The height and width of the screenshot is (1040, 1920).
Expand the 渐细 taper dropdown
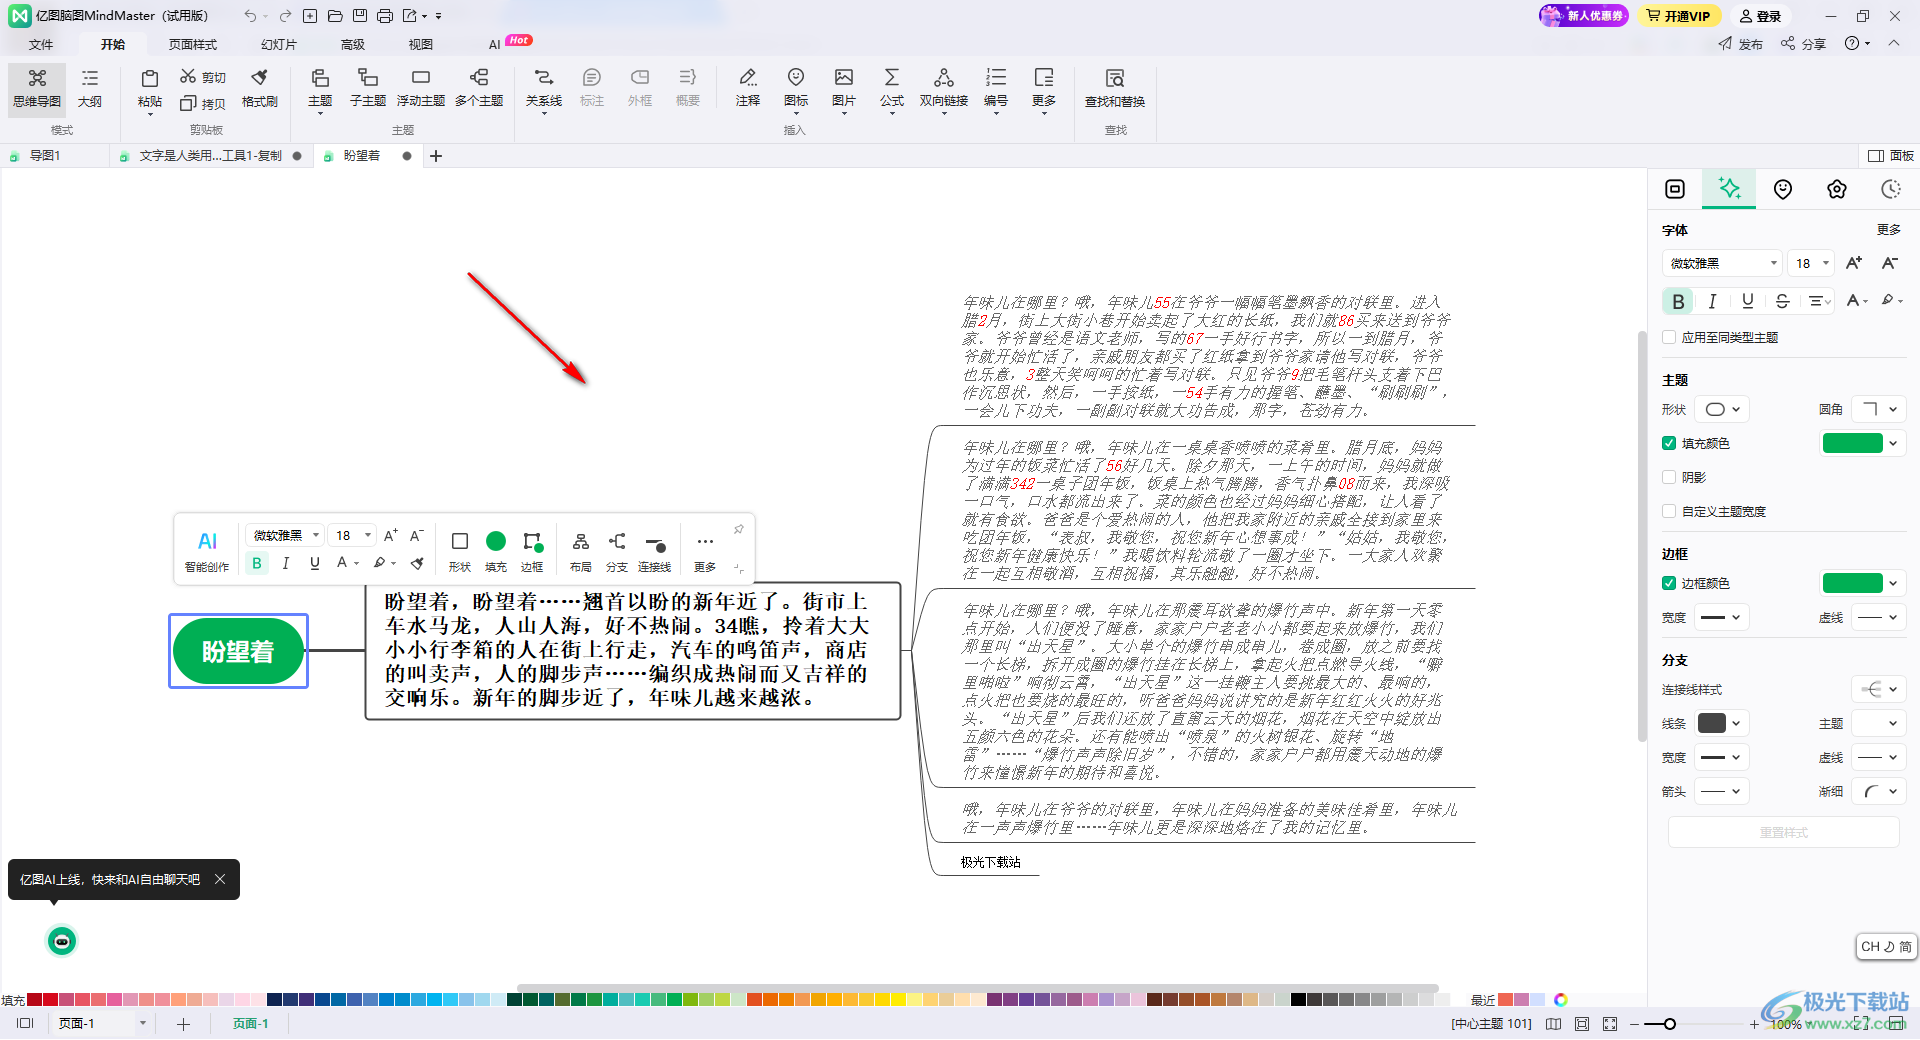coord(1879,791)
